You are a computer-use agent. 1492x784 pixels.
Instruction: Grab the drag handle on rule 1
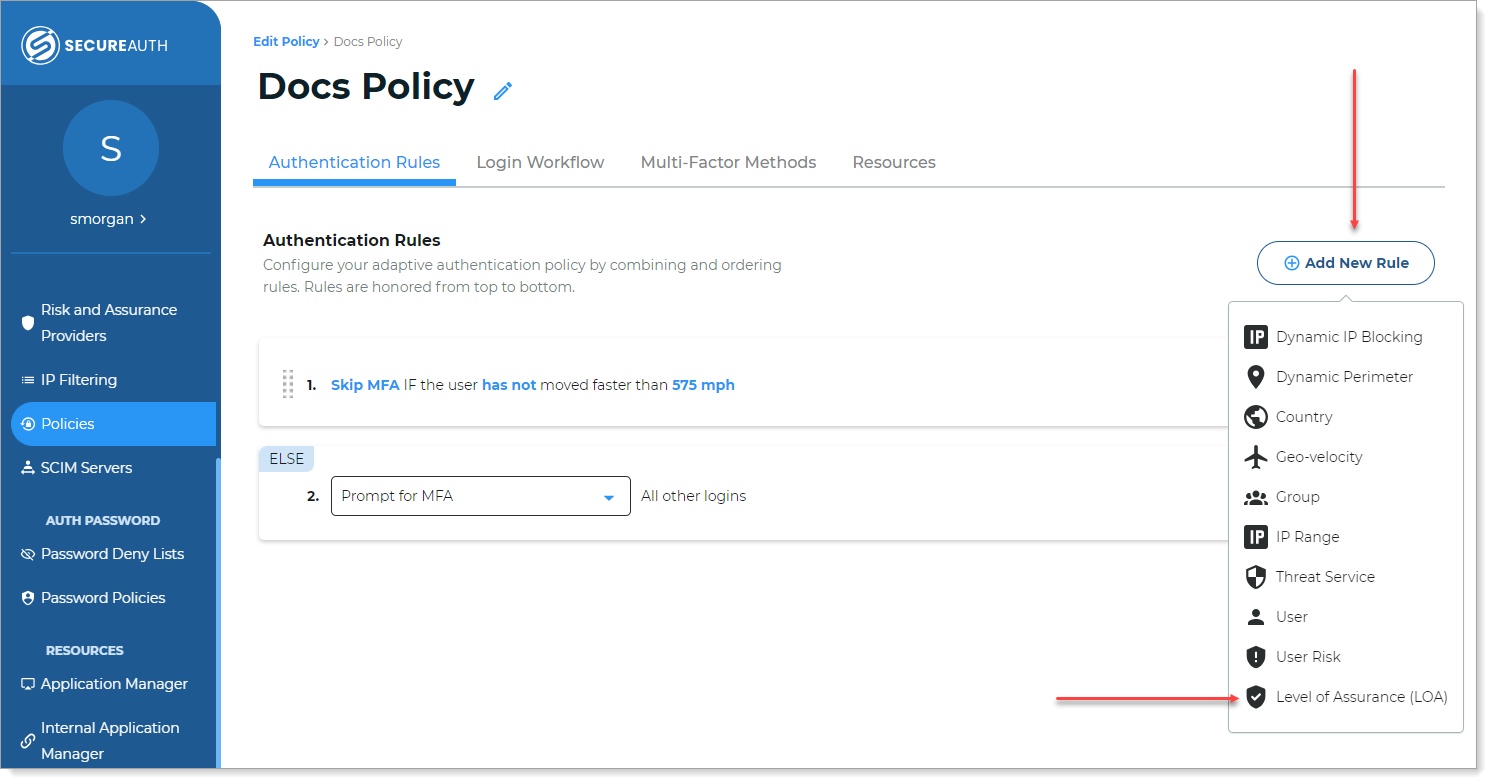point(288,384)
